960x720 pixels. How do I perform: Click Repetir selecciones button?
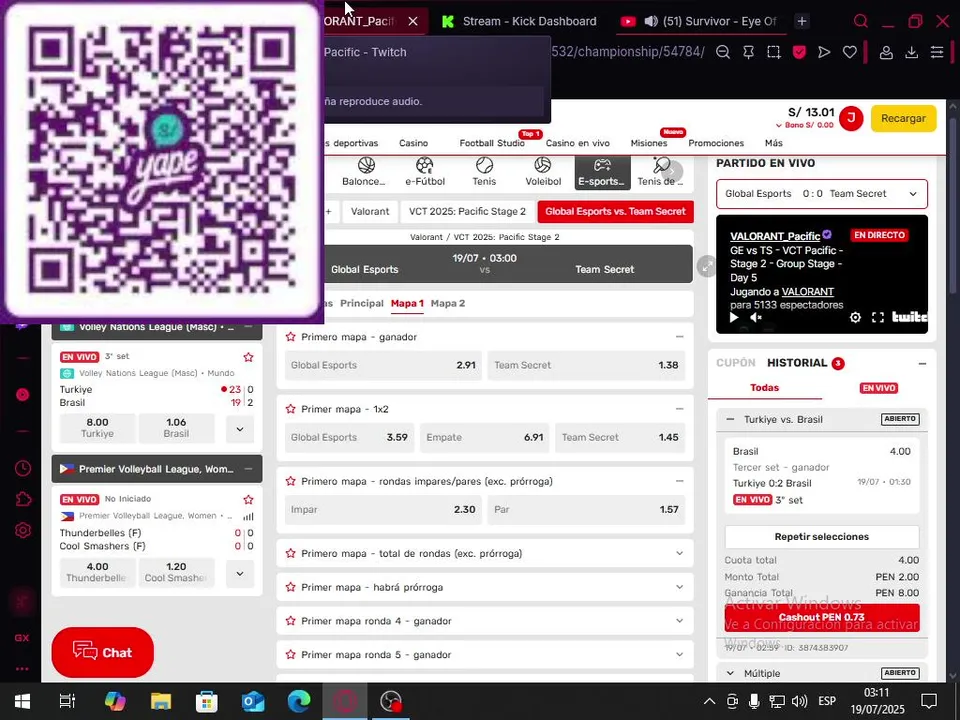tap(822, 537)
